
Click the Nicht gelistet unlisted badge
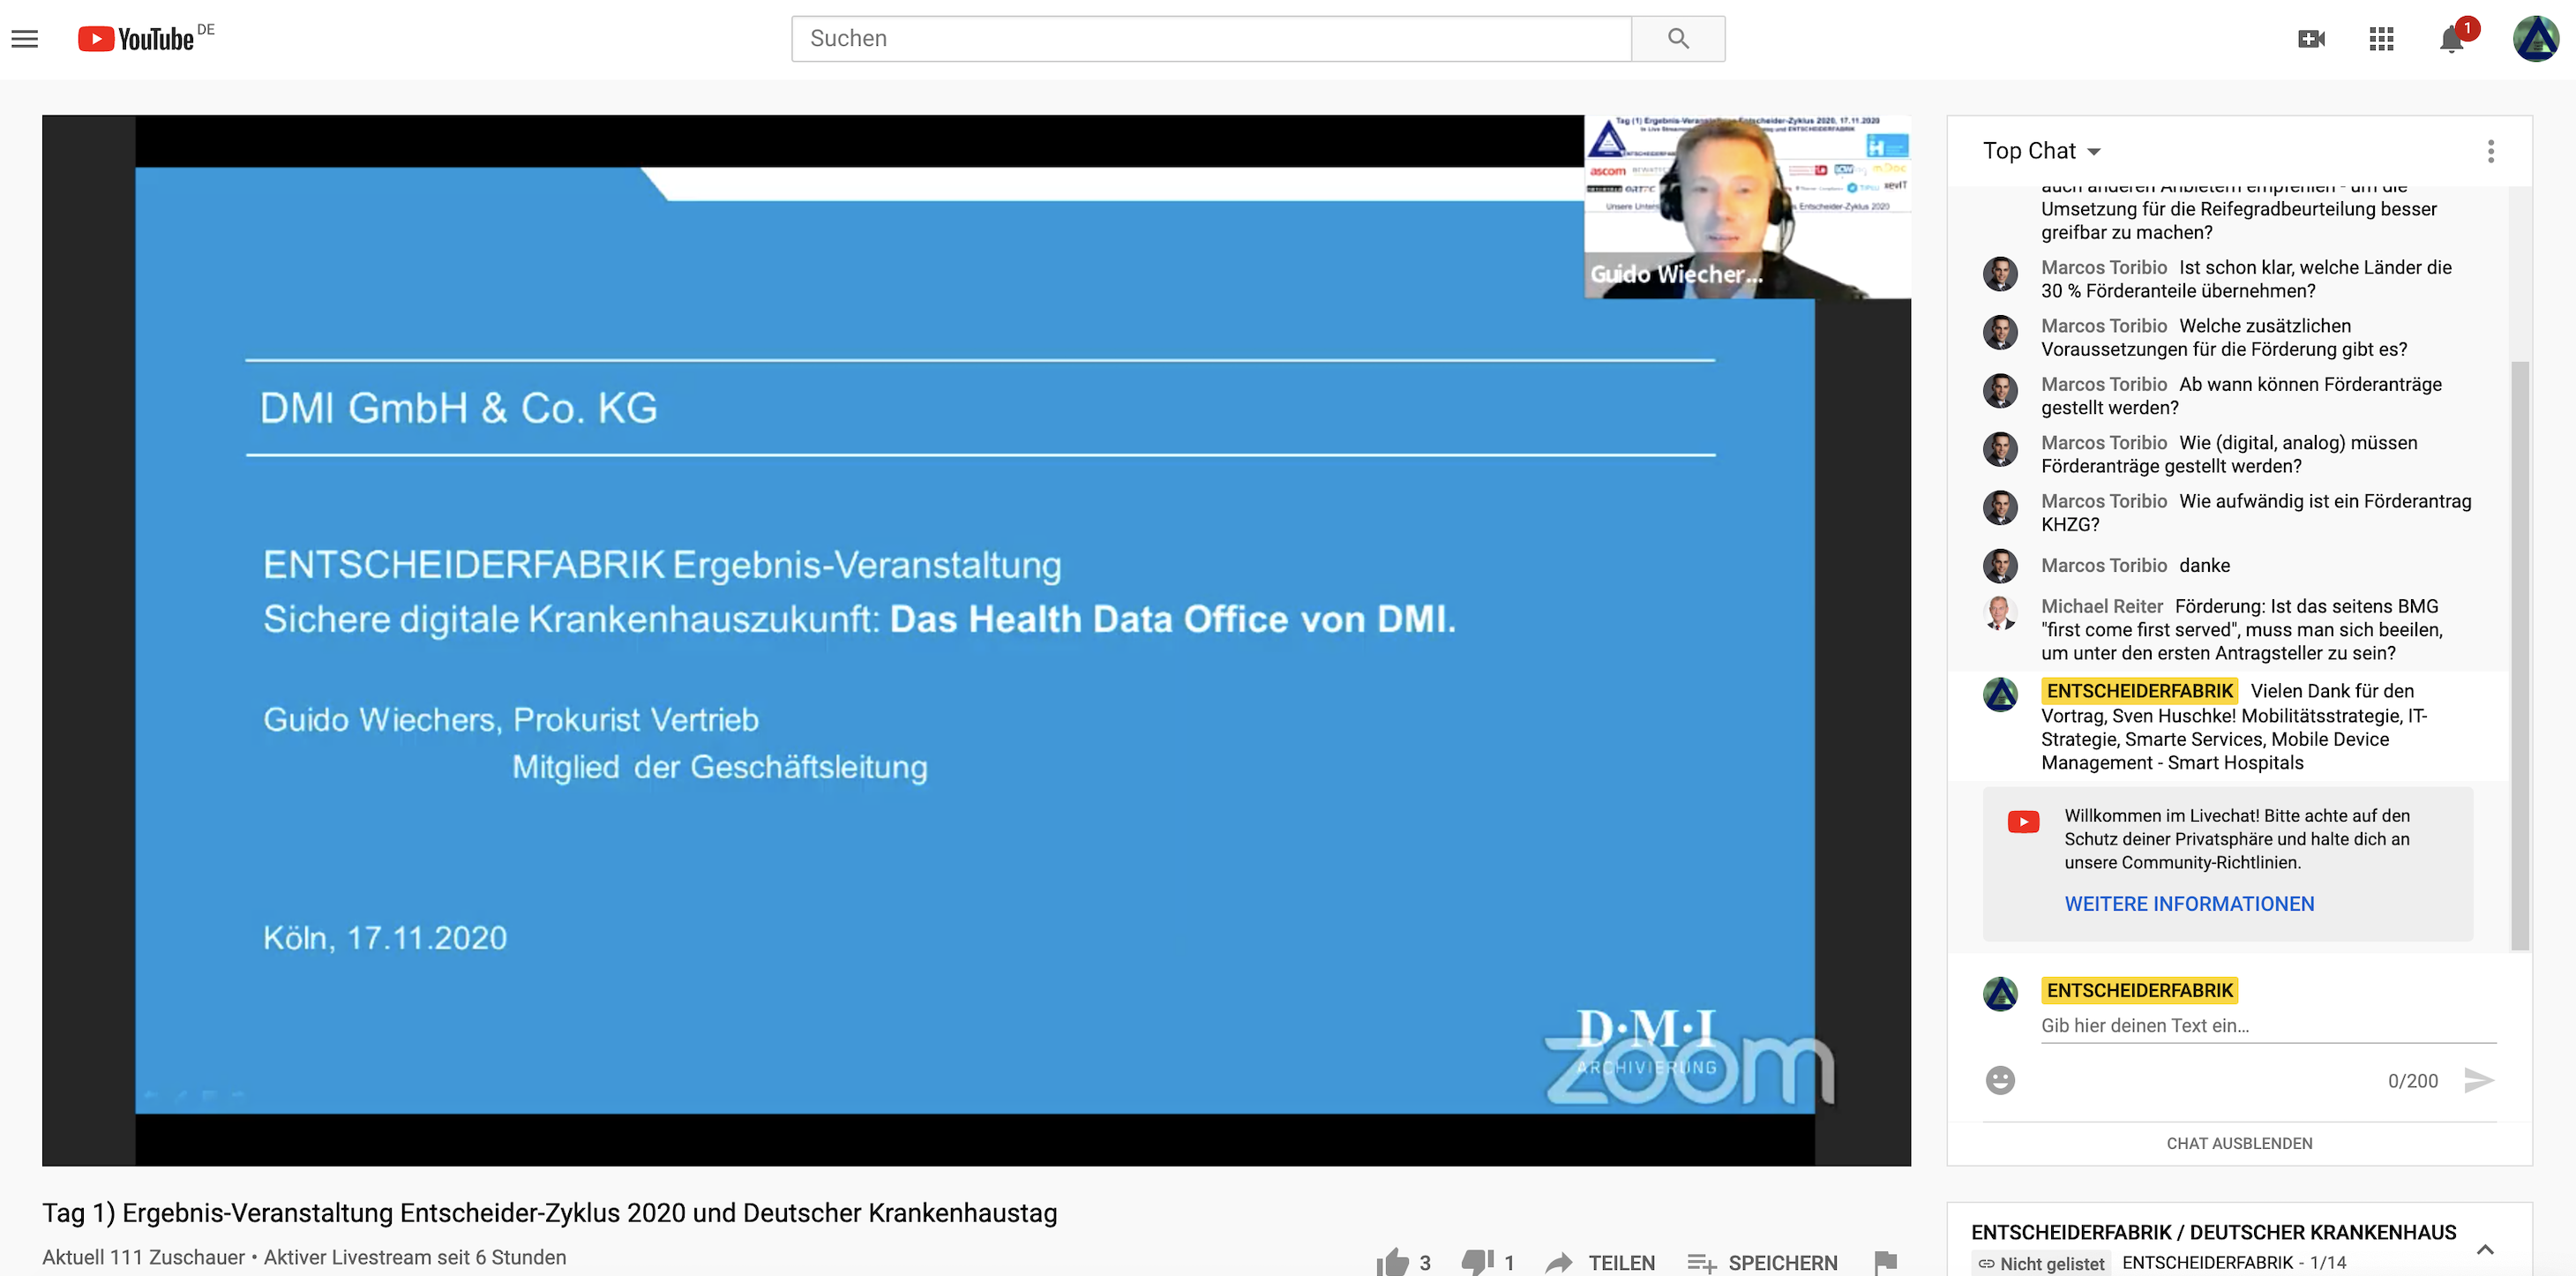pyautogui.click(x=2041, y=1264)
